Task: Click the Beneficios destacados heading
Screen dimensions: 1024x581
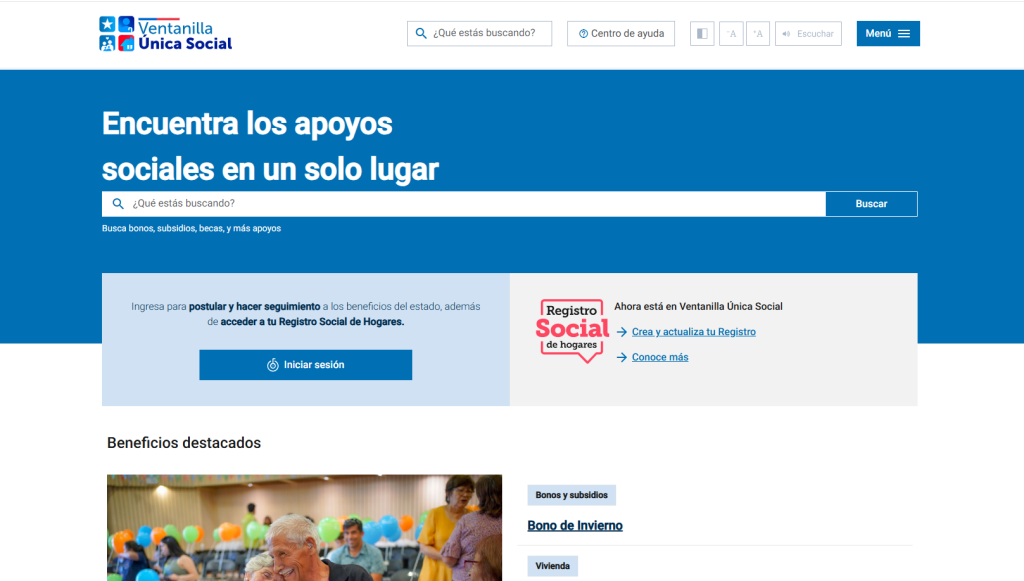Action: [x=184, y=443]
